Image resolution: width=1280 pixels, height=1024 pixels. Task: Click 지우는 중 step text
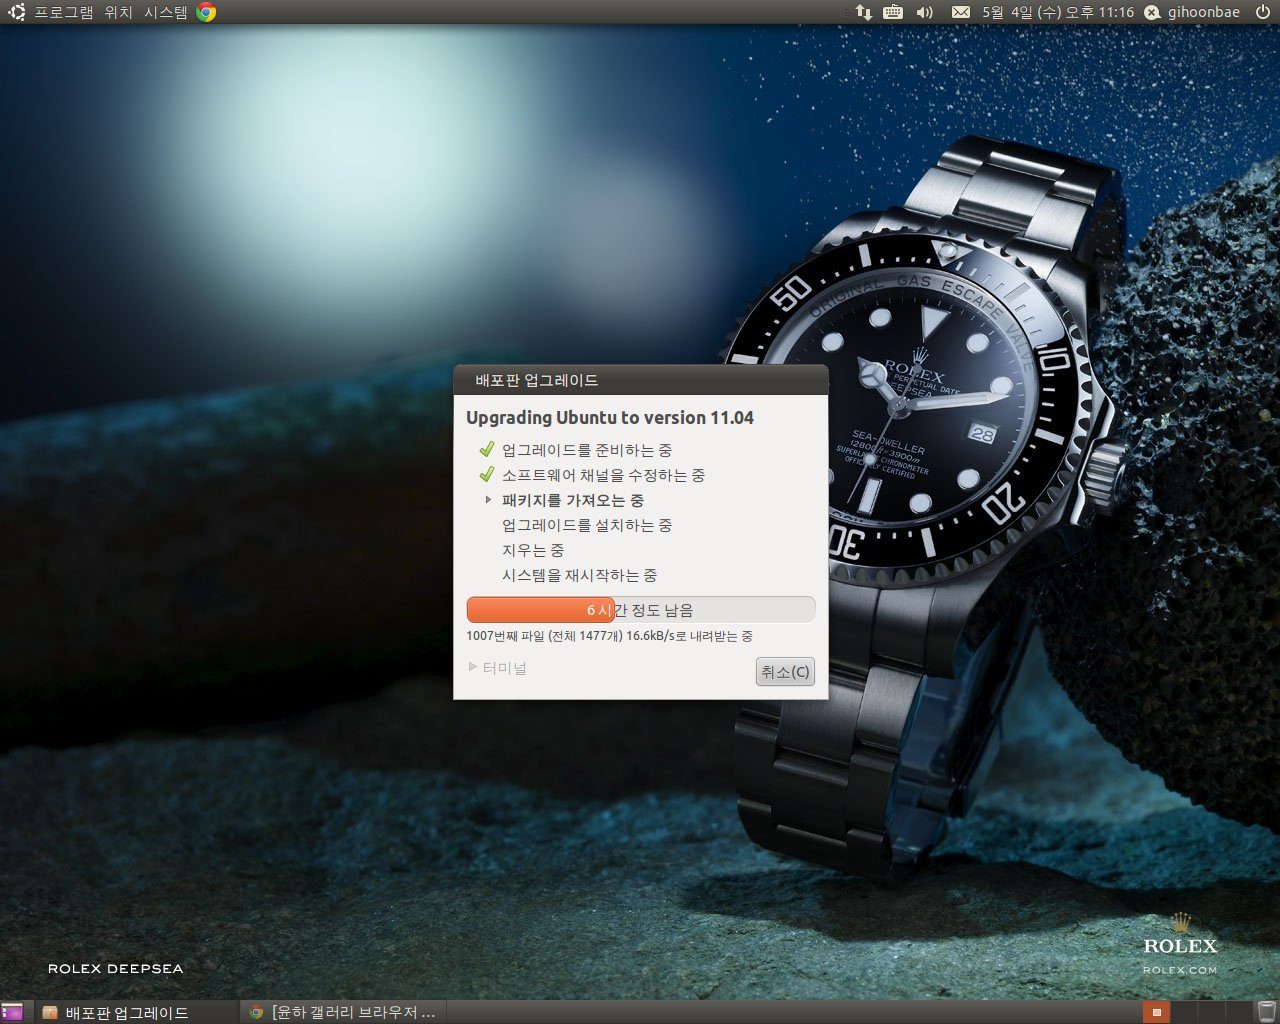pyautogui.click(x=533, y=550)
